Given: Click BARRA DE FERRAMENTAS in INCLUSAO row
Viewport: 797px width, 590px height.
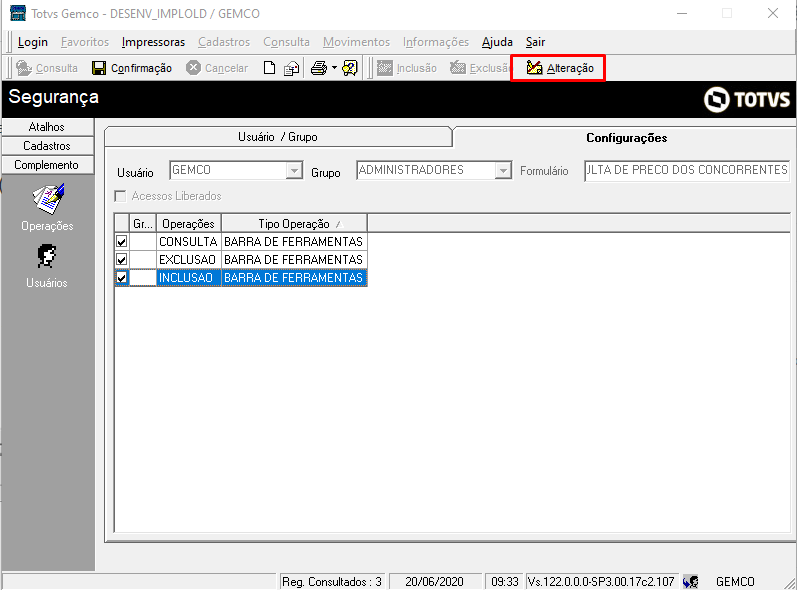Looking at the screenshot, I should click(x=294, y=277).
